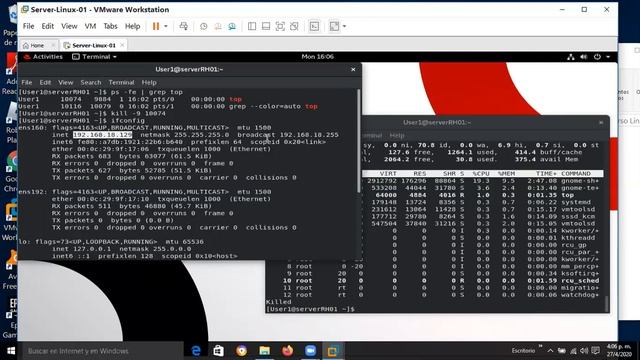The height and width of the screenshot is (360, 640).
Task: Close the background terminal window
Action: pos(601,122)
